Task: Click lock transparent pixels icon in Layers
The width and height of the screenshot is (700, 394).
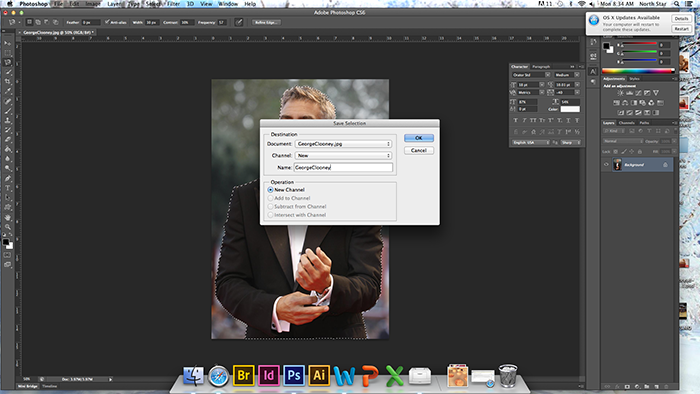Action: (616, 152)
